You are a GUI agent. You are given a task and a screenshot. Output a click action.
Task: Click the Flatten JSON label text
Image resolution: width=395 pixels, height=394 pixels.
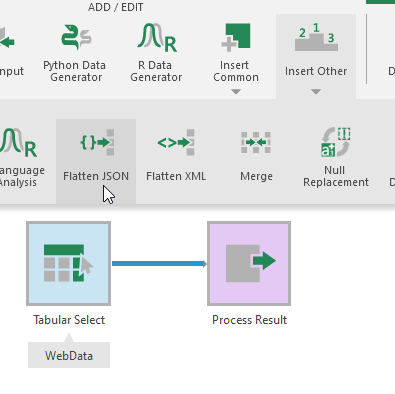[96, 176]
